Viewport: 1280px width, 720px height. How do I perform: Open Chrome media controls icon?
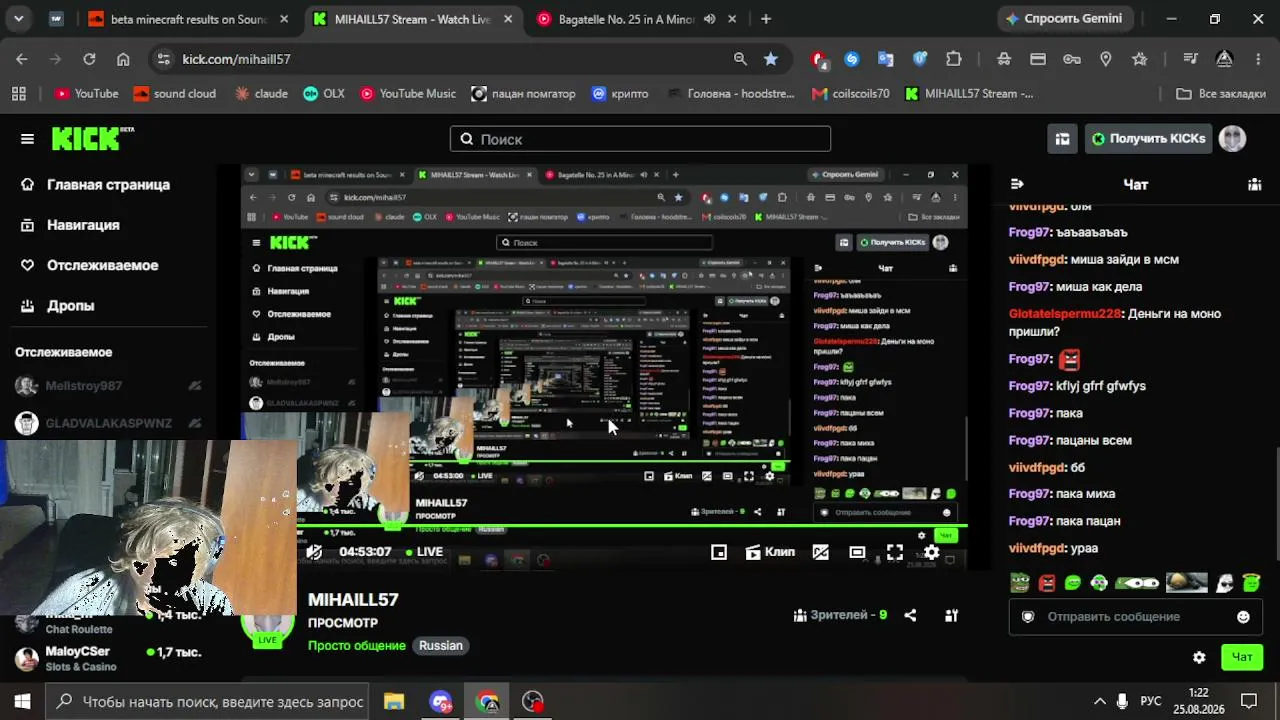tap(1190, 59)
